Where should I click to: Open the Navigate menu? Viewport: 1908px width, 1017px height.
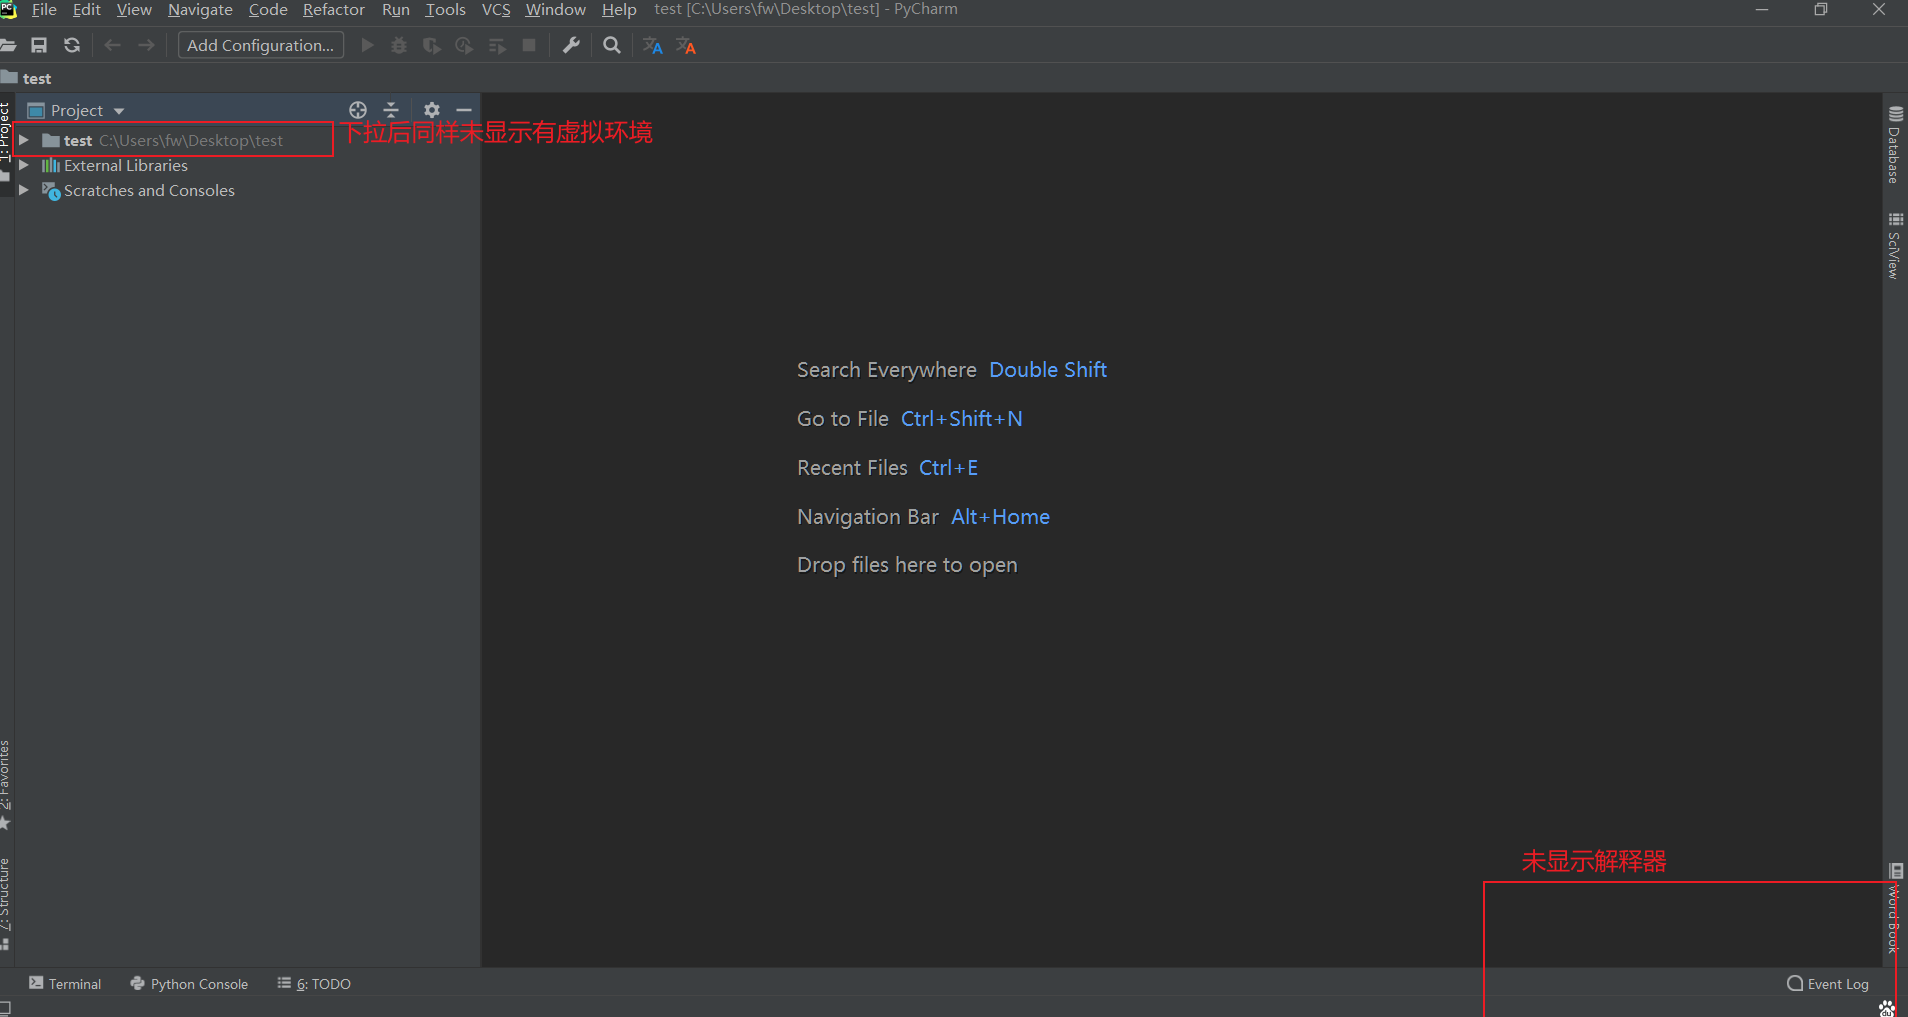tap(200, 10)
